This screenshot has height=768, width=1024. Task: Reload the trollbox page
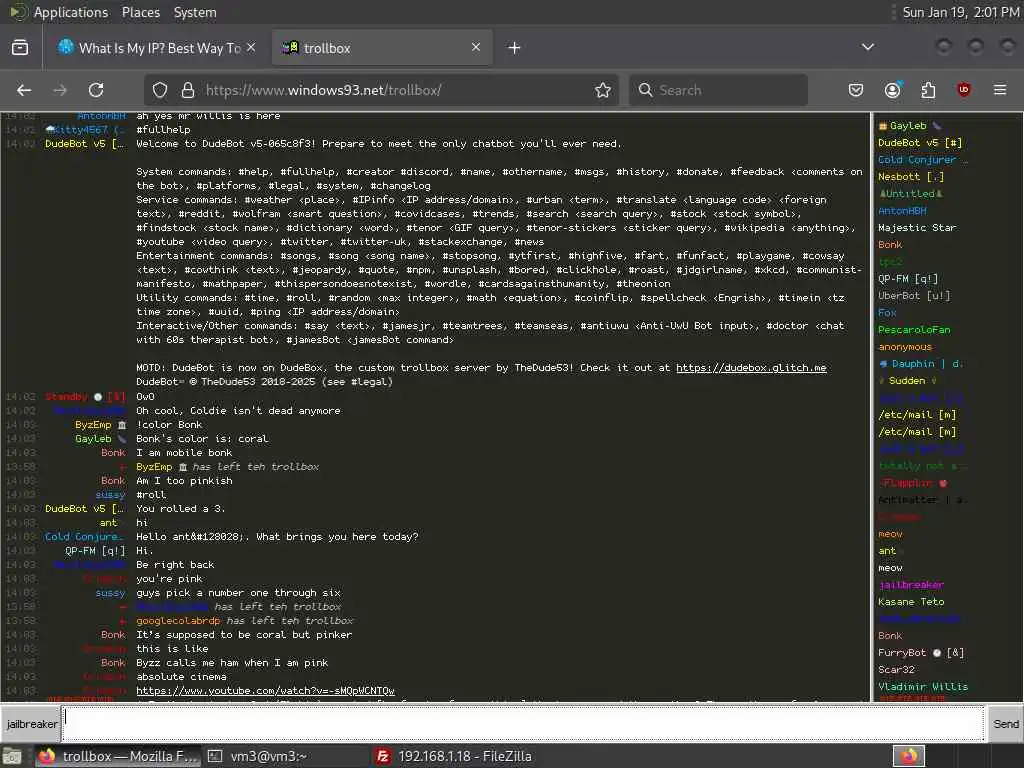point(96,90)
